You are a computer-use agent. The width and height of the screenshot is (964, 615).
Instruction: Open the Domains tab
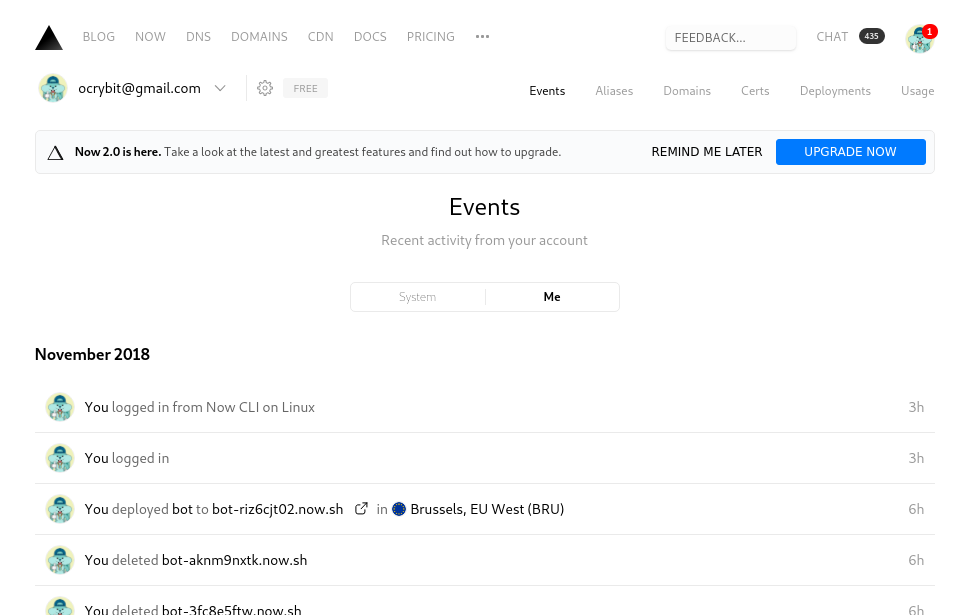[x=687, y=91]
